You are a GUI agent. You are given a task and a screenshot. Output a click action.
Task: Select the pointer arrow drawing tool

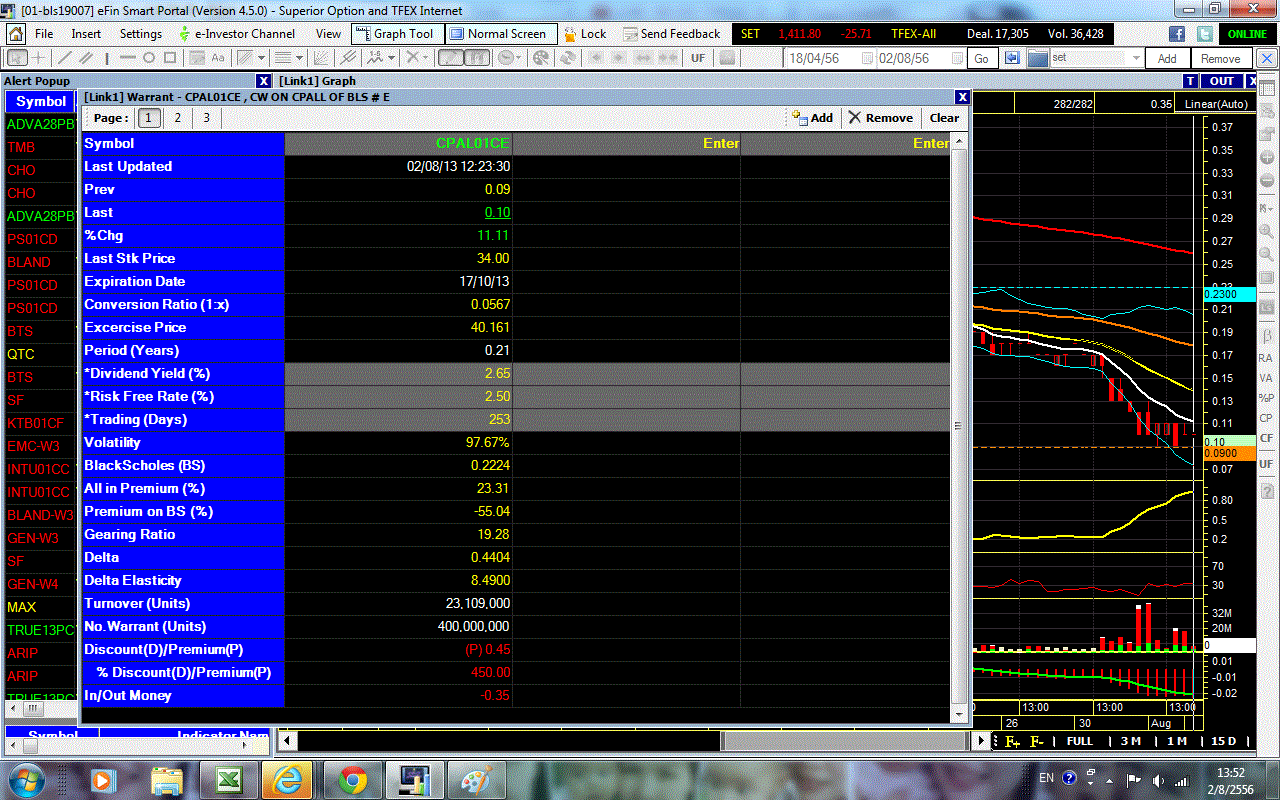click(16, 58)
